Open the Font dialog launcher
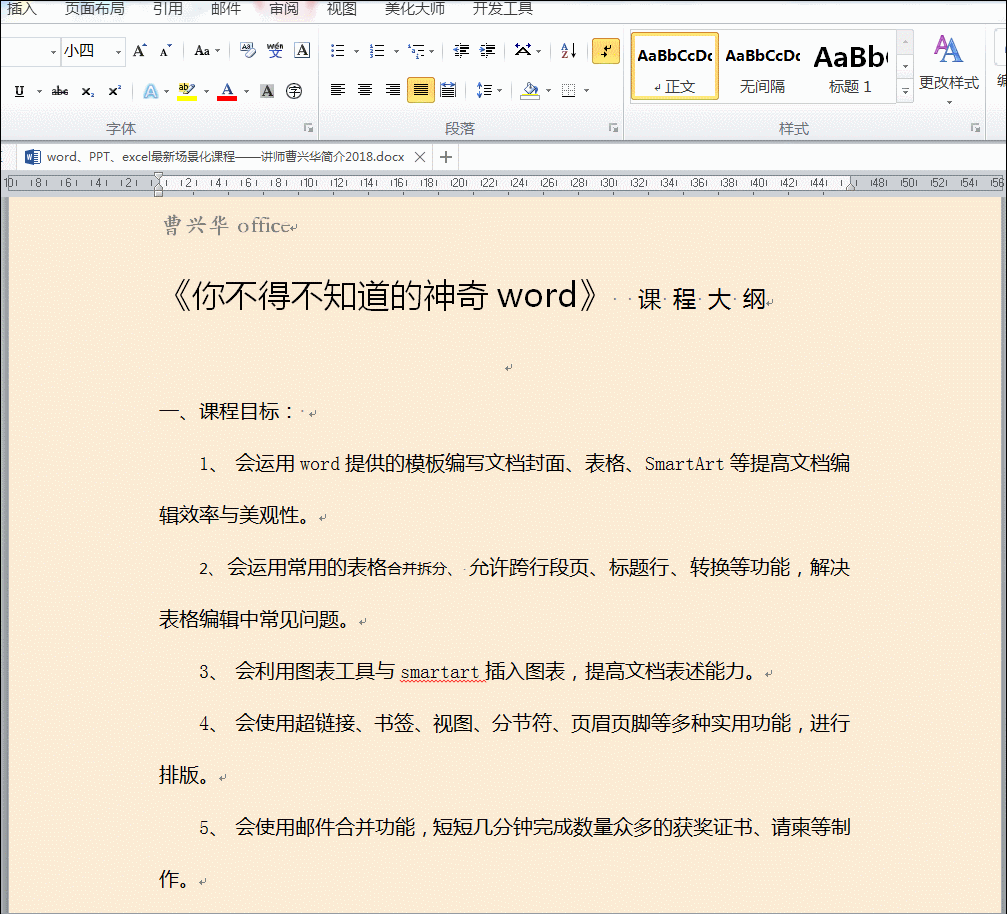Screen dimensions: 1007x914 pyautogui.click(x=308, y=128)
